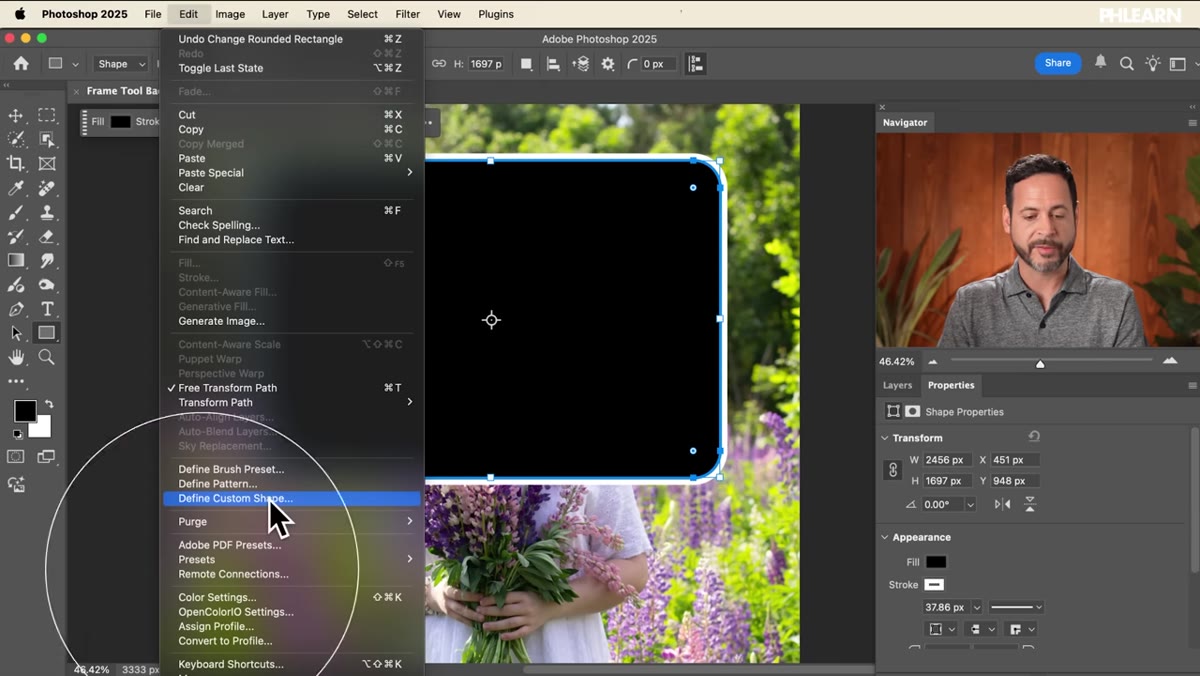The width and height of the screenshot is (1200, 676).
Task: Select the Brush tool
Action: pos(16,213)
